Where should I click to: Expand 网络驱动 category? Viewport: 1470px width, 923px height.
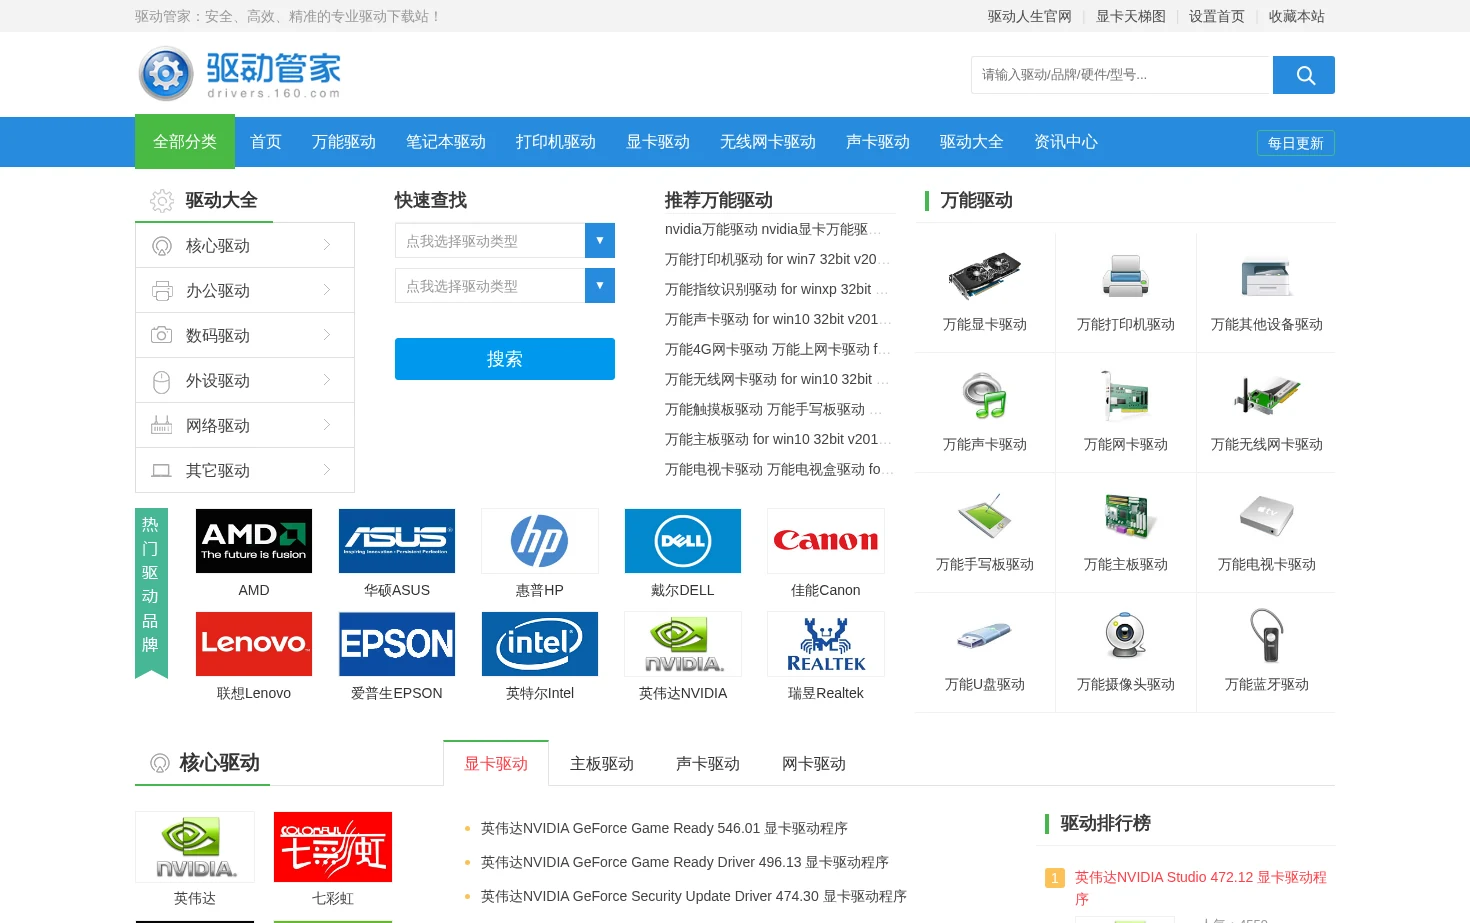[x=245, y=425]
